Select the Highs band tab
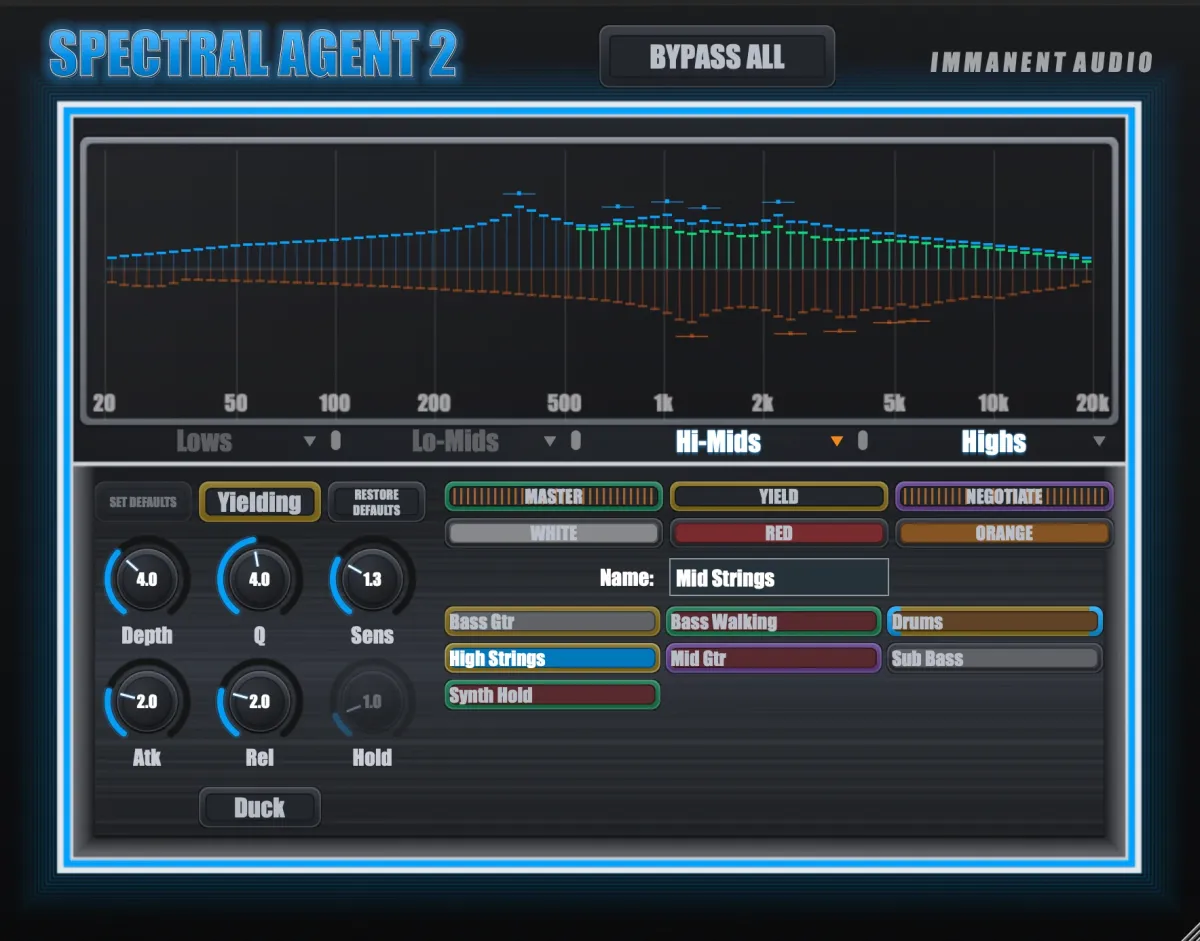The image size is (1200, 941). pos(994,441)
